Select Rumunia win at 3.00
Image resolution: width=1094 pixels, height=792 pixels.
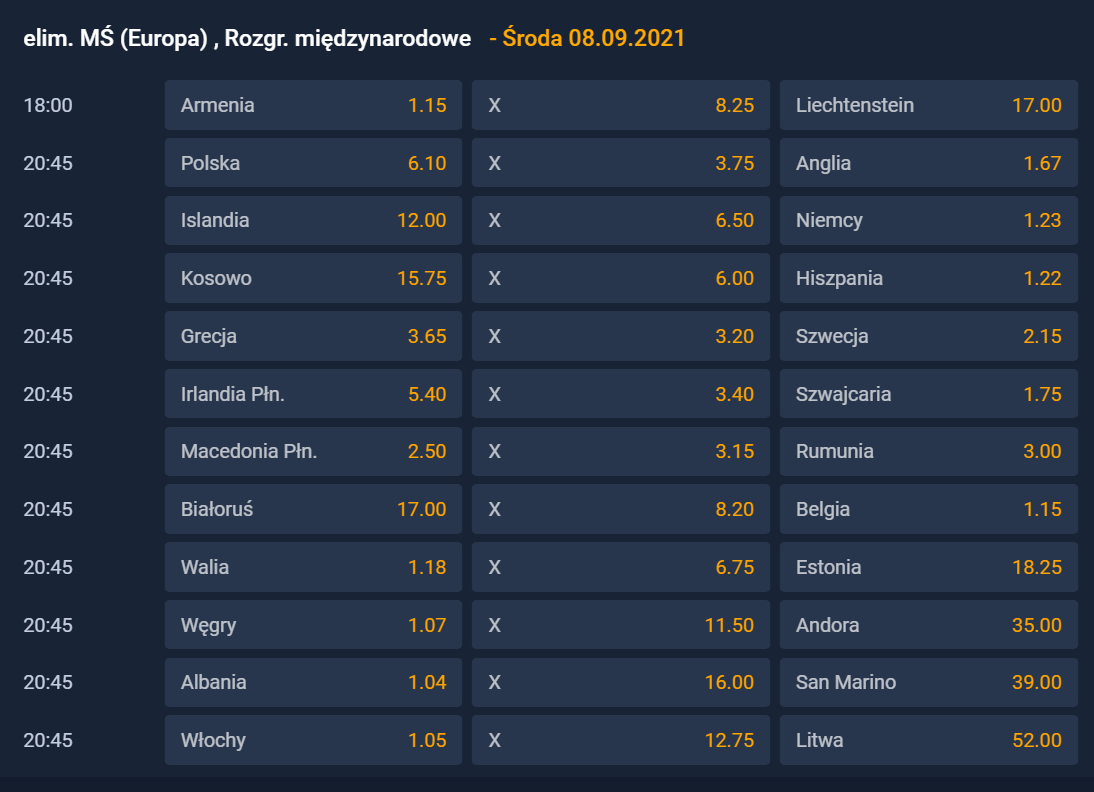tap(929, 451)
